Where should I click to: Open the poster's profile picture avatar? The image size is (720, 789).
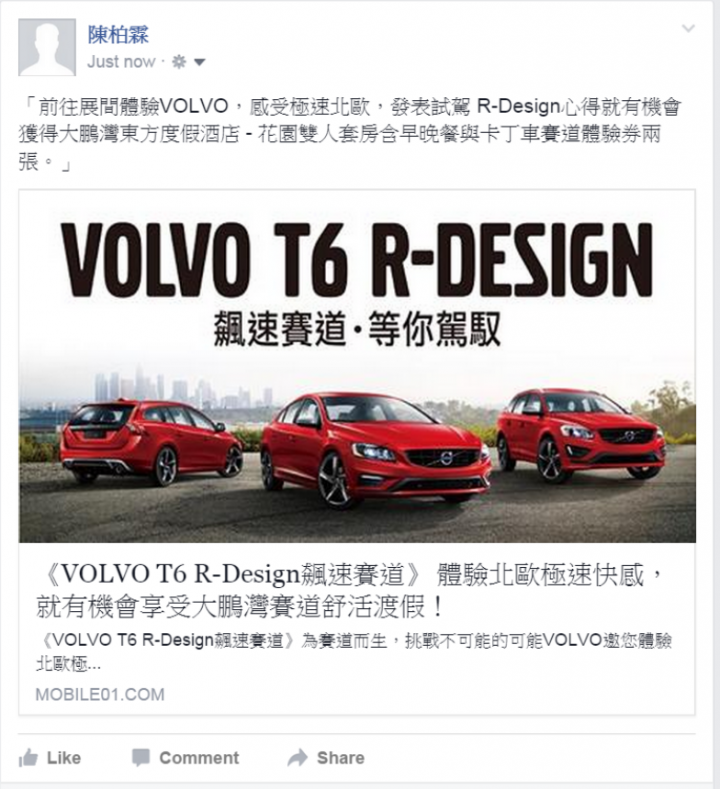point(47,47)
